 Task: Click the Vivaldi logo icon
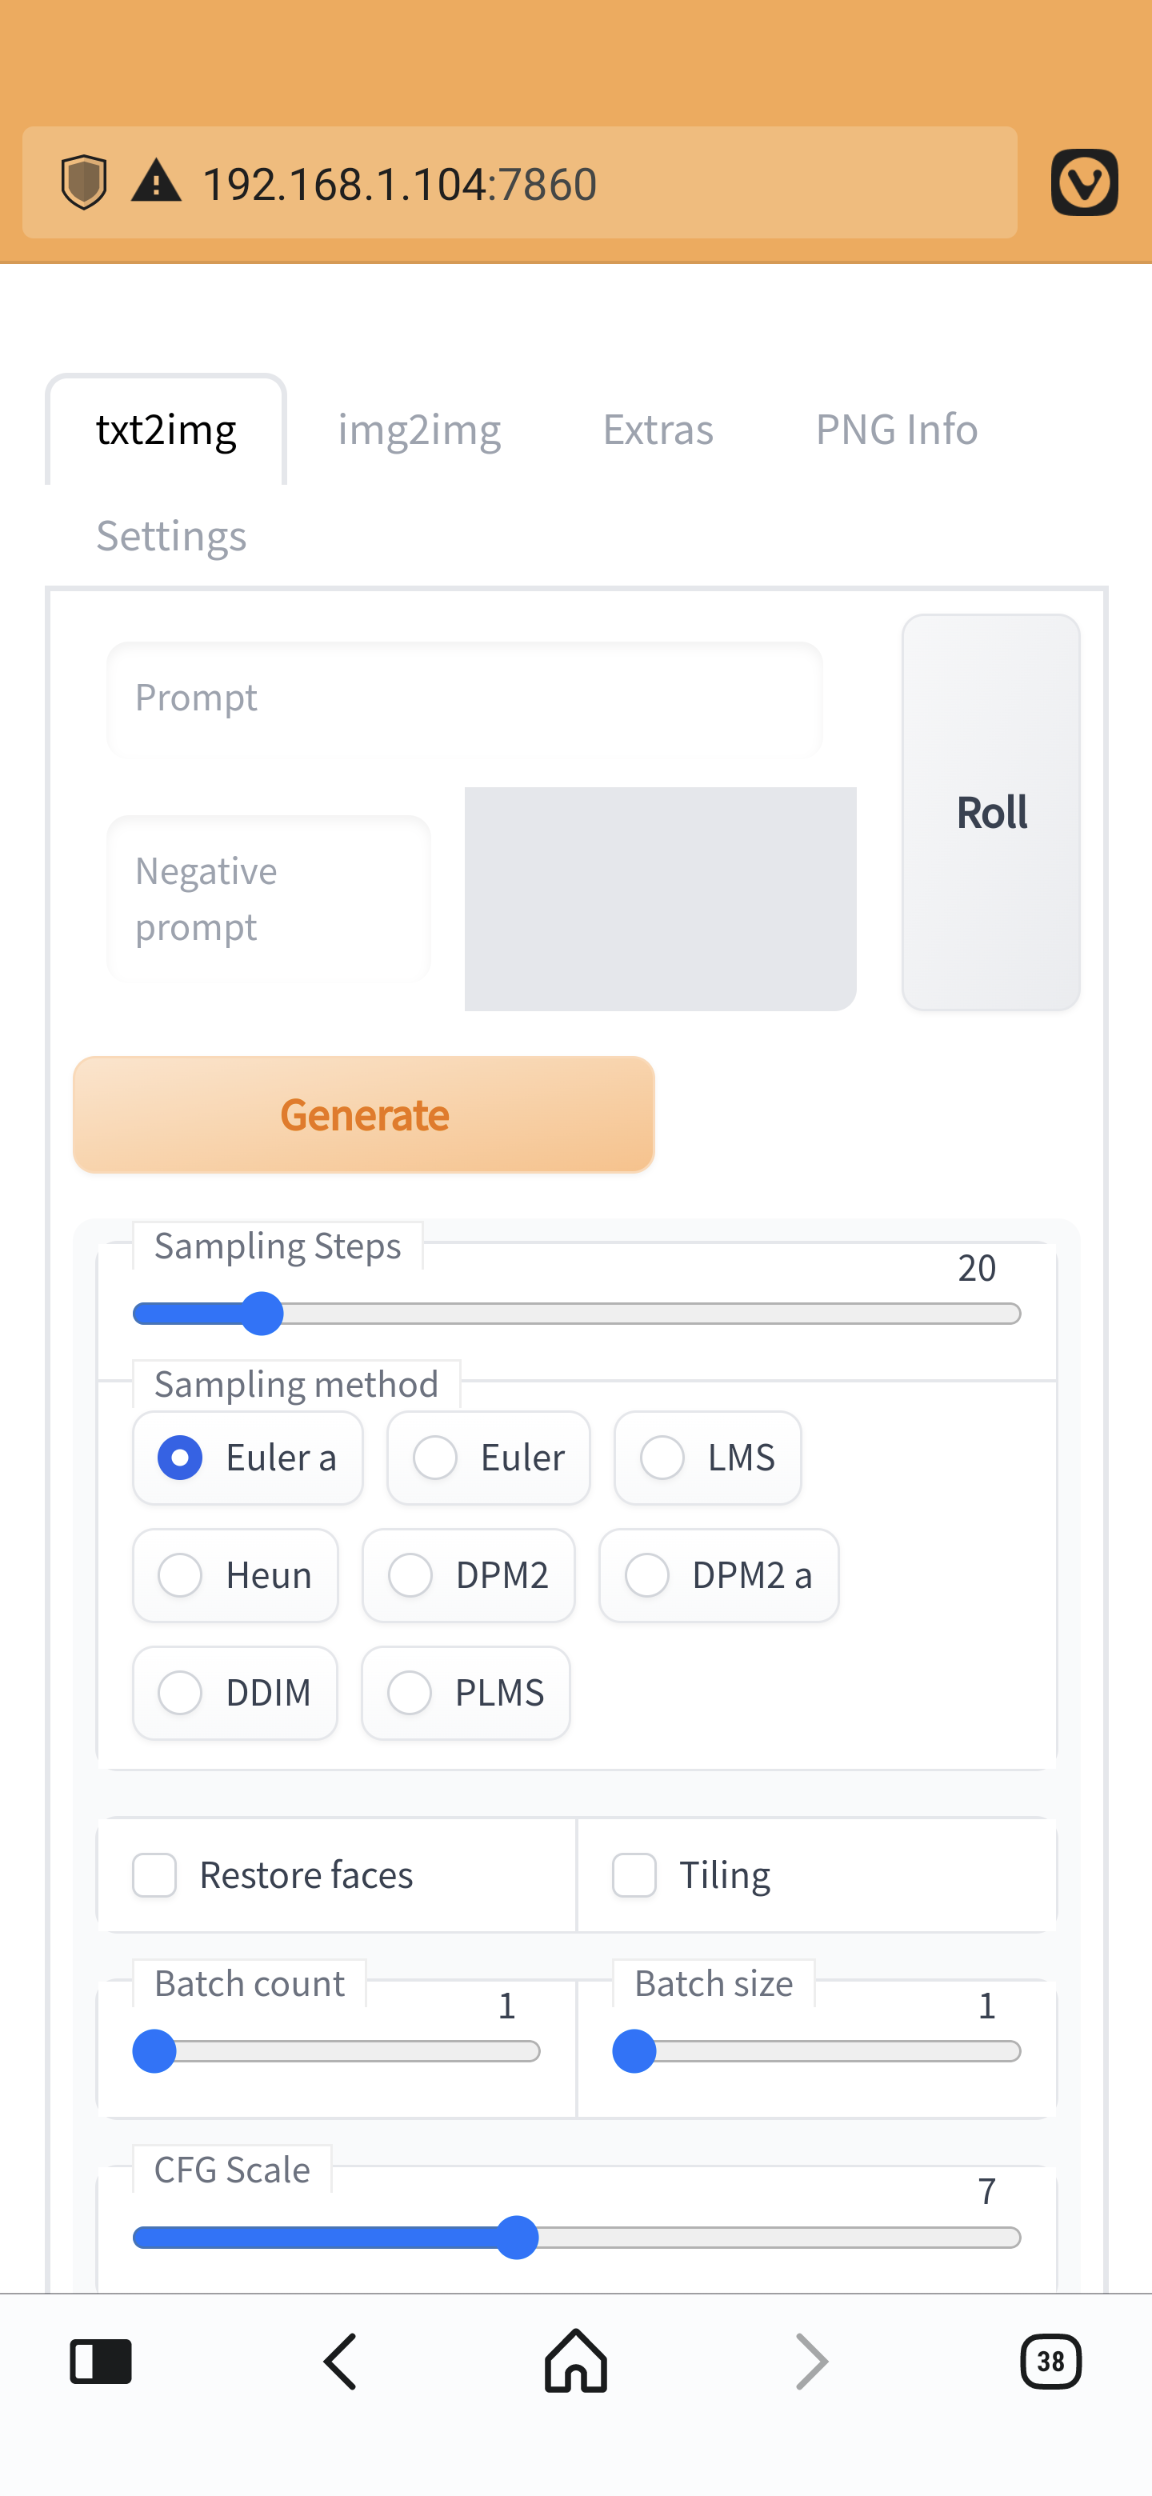pyautogui.click(x=1086, y=182)
